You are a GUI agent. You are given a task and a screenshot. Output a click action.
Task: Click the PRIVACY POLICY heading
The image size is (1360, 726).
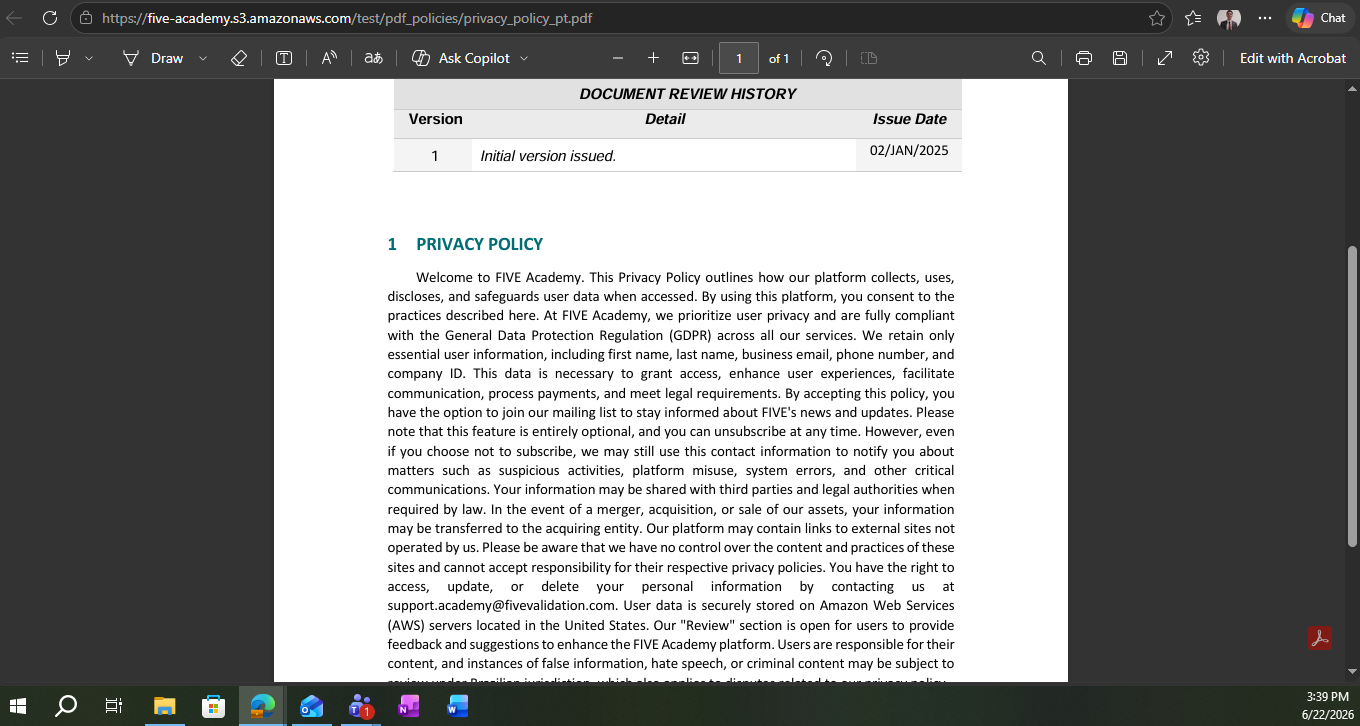pos(479,244)
